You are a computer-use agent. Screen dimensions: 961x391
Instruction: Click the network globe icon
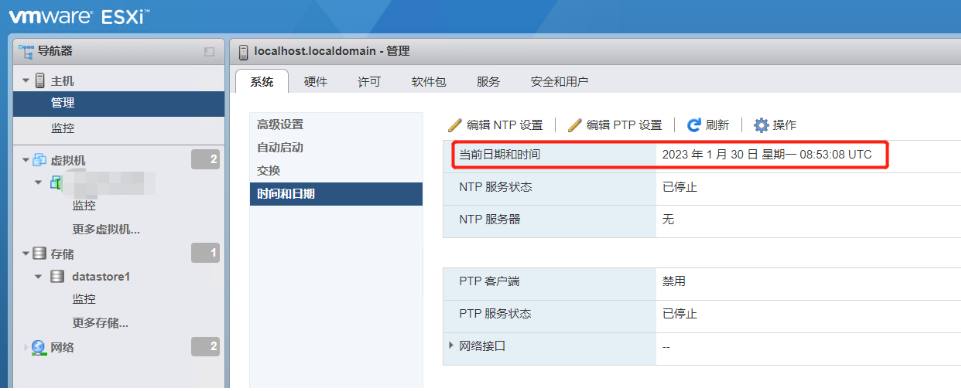pos(39,347)
